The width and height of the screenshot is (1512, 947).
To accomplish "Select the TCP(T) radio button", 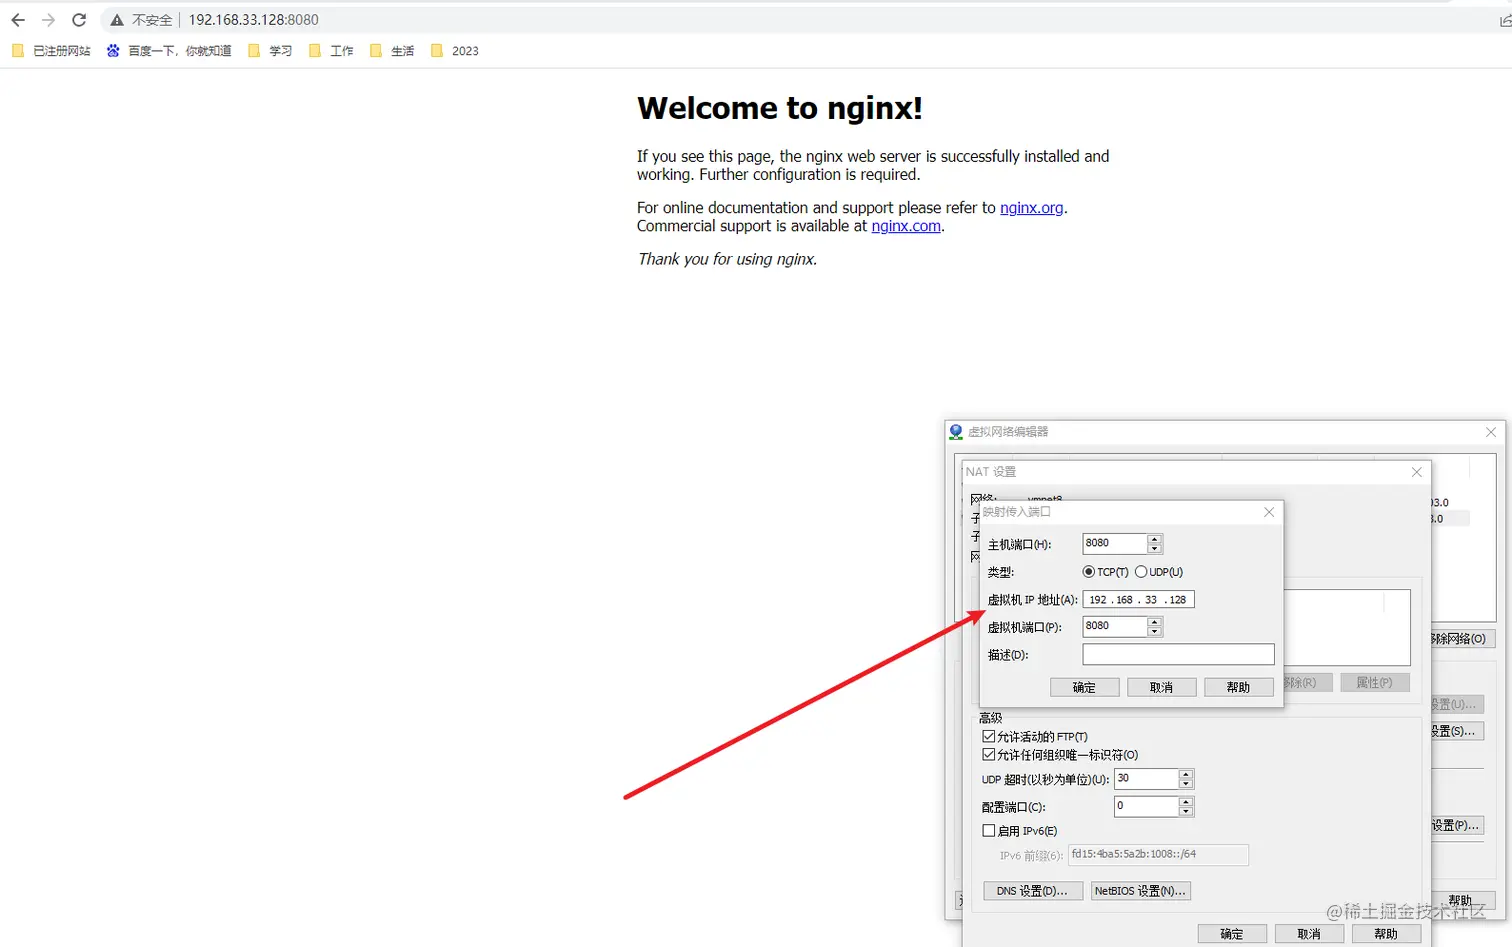I will [x=1089, y=572].
